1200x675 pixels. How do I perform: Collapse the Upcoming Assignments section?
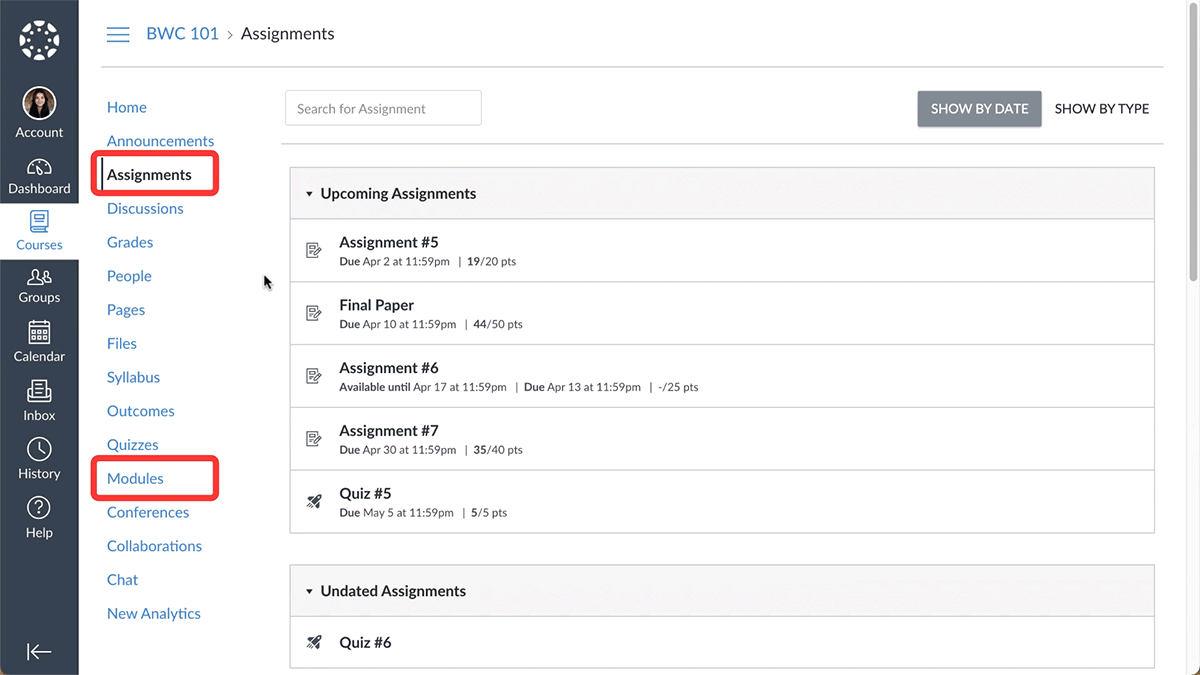coord(309,193)
